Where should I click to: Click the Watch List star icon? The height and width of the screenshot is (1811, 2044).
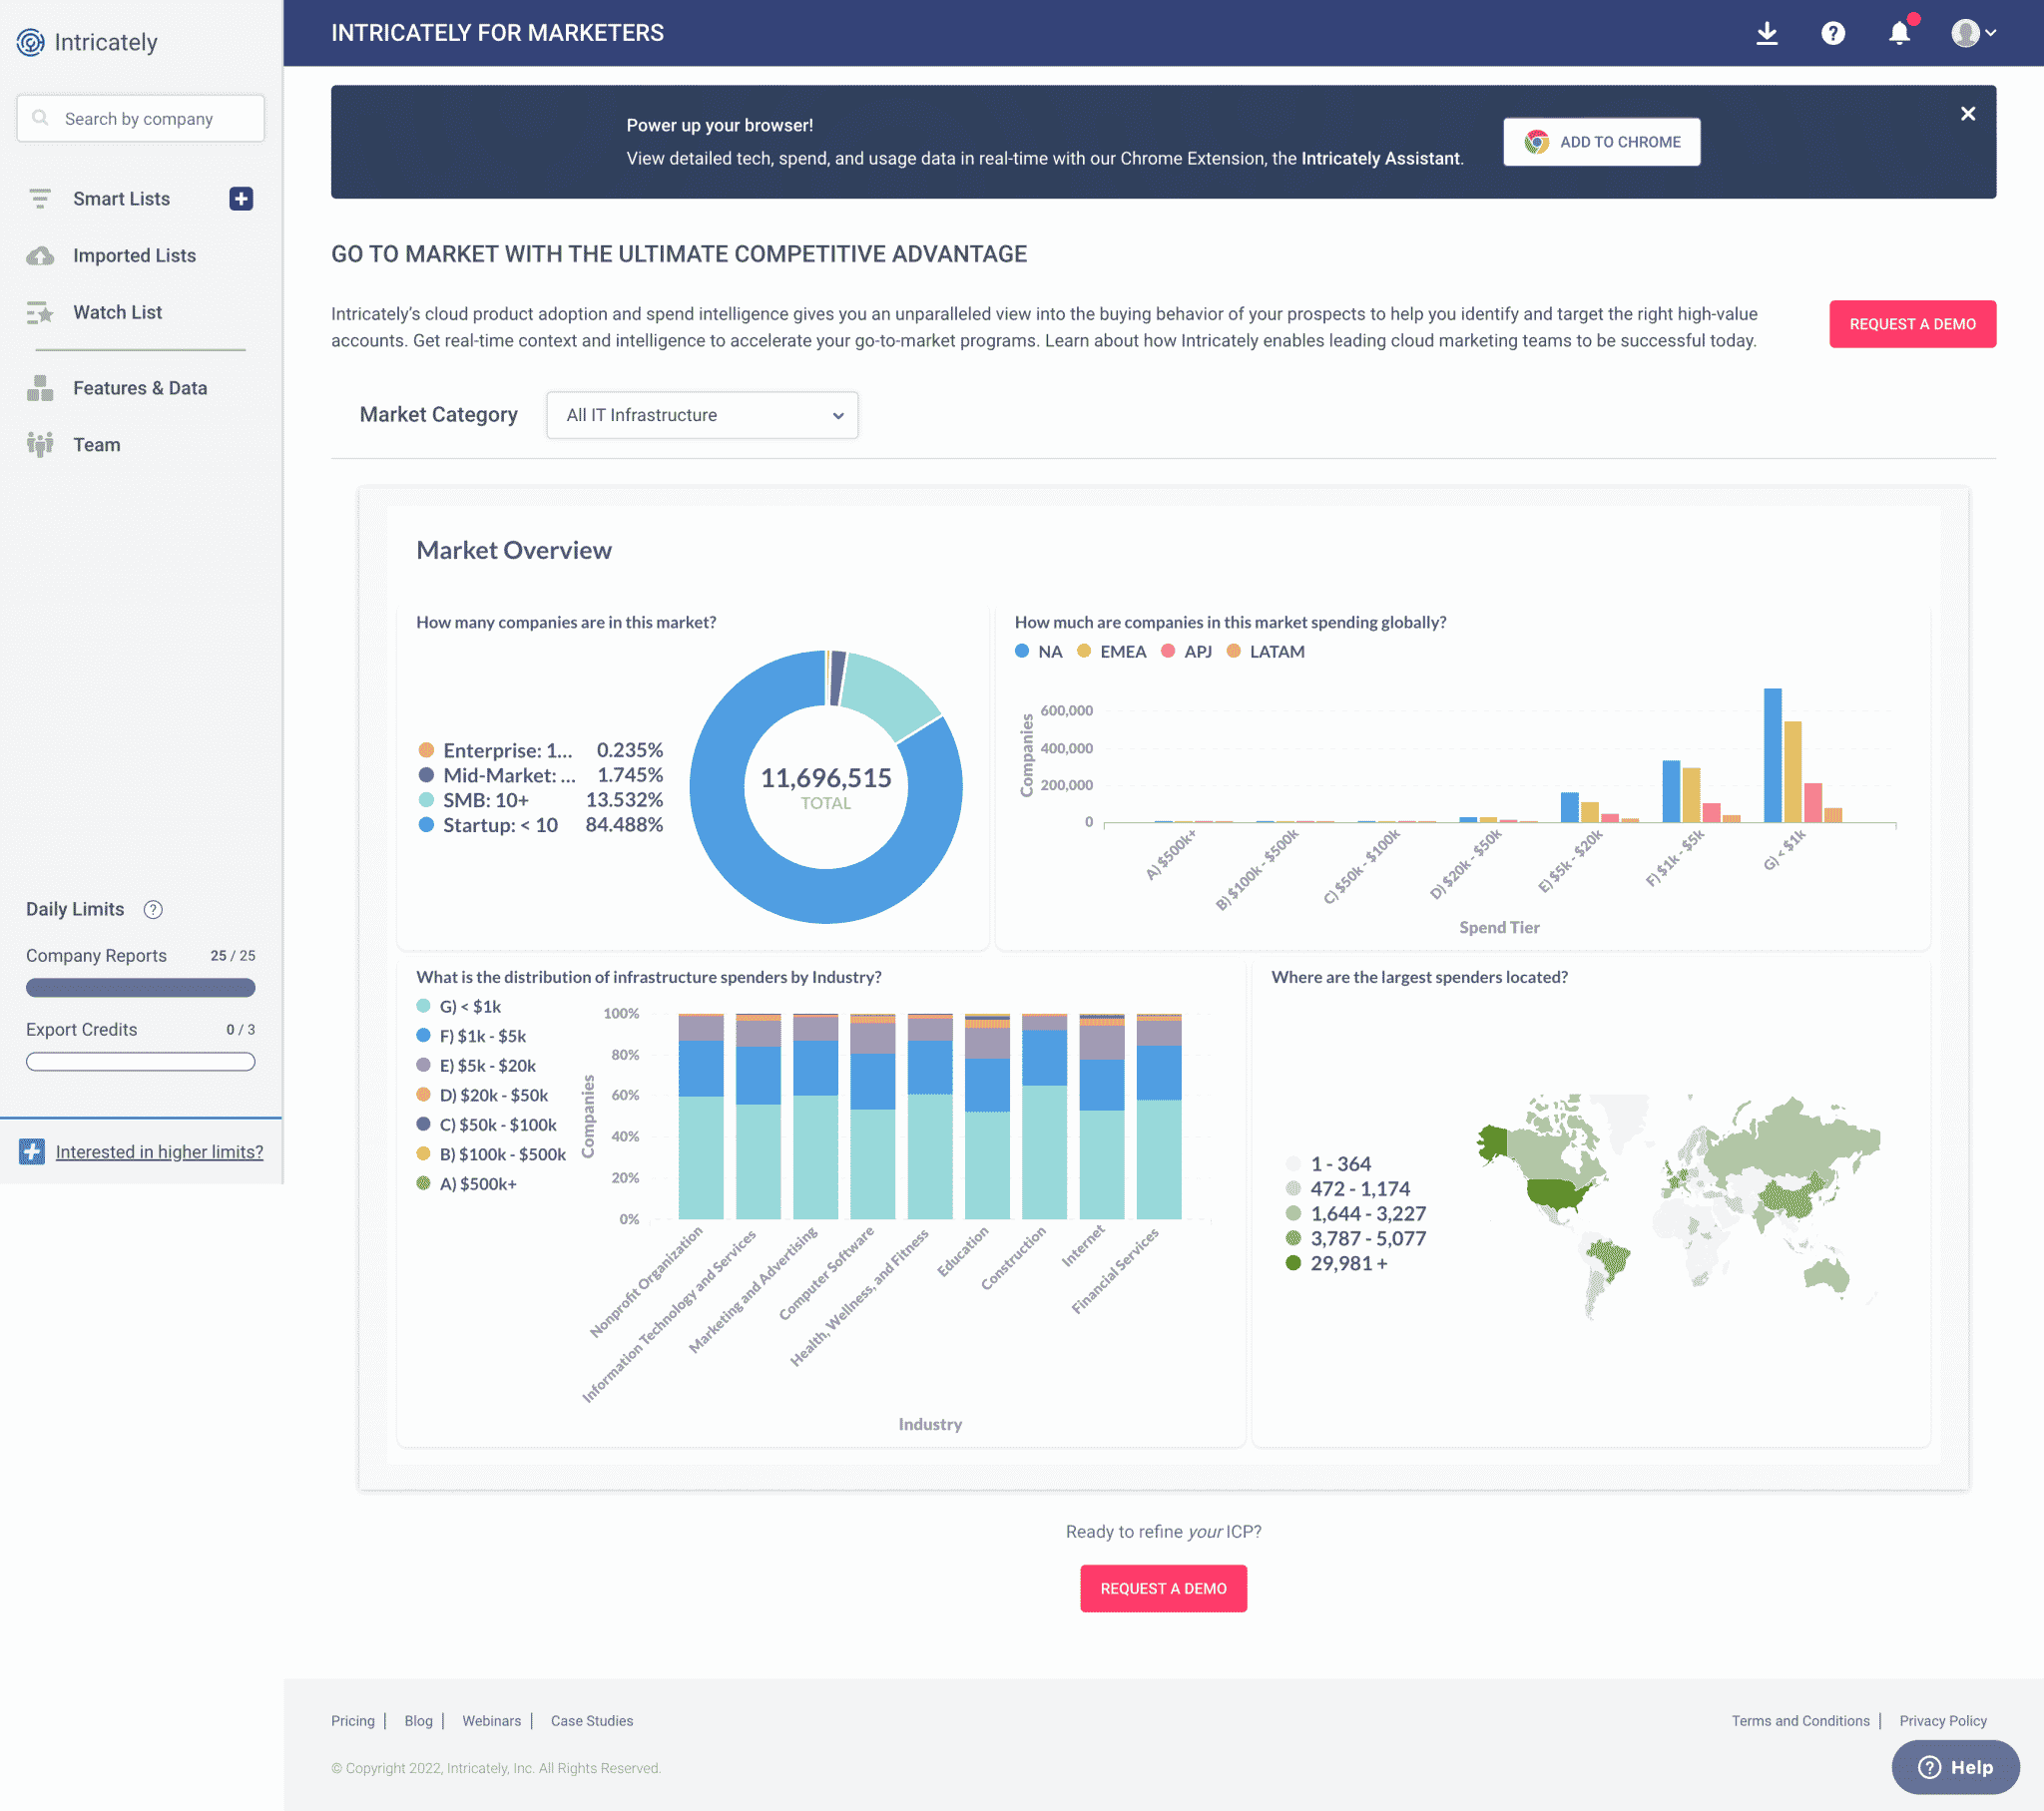pyautogui.click(x=40, y=313)
